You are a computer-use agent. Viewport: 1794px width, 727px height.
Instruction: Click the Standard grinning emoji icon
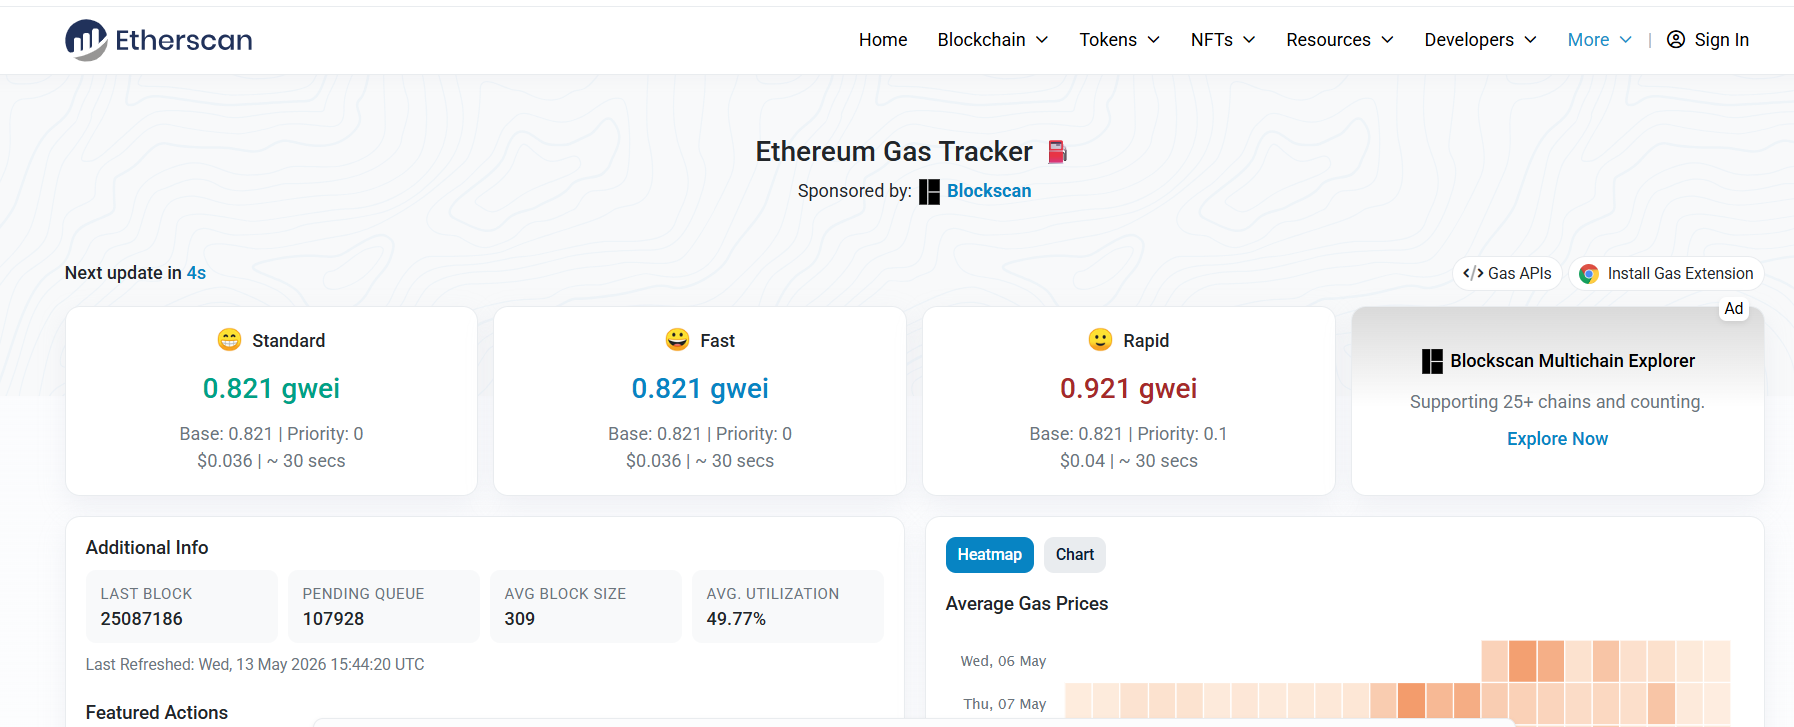click(x=229, y=340)
